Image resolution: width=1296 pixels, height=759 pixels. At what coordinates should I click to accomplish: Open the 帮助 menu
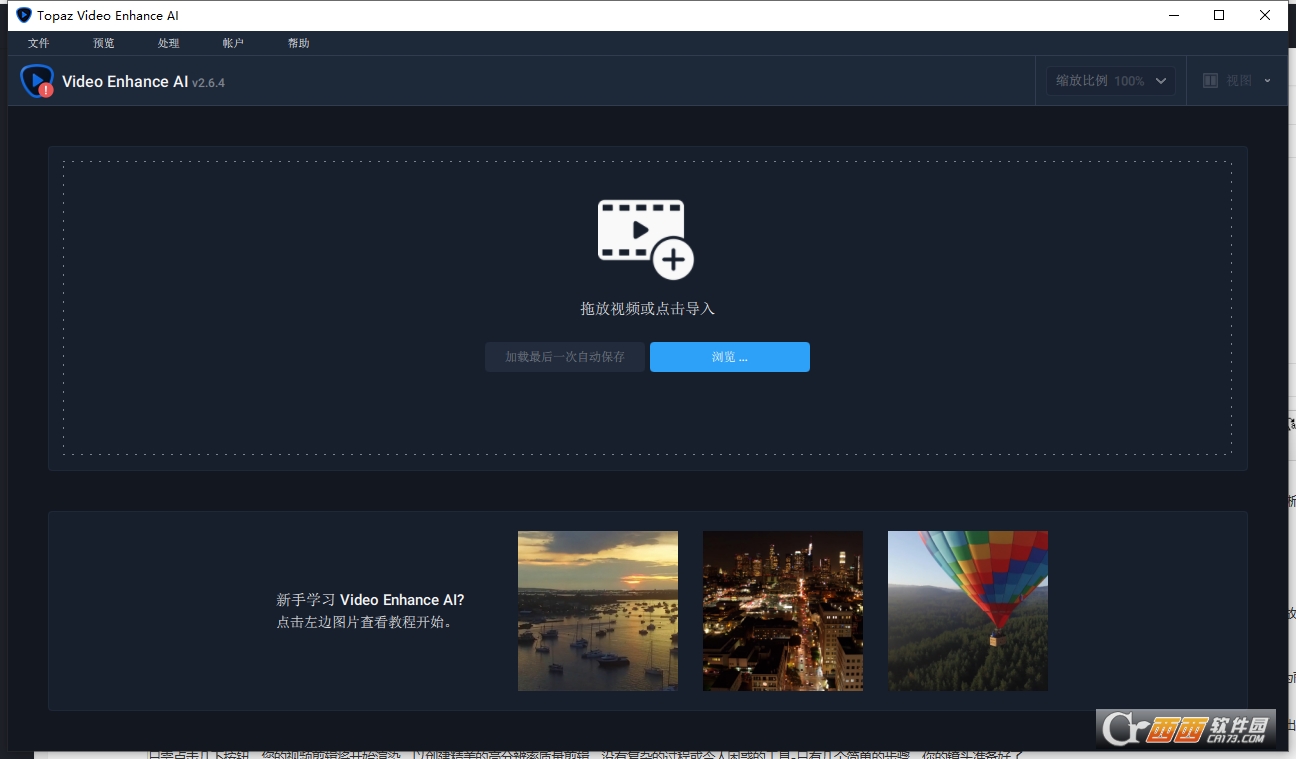coord(298,43)
